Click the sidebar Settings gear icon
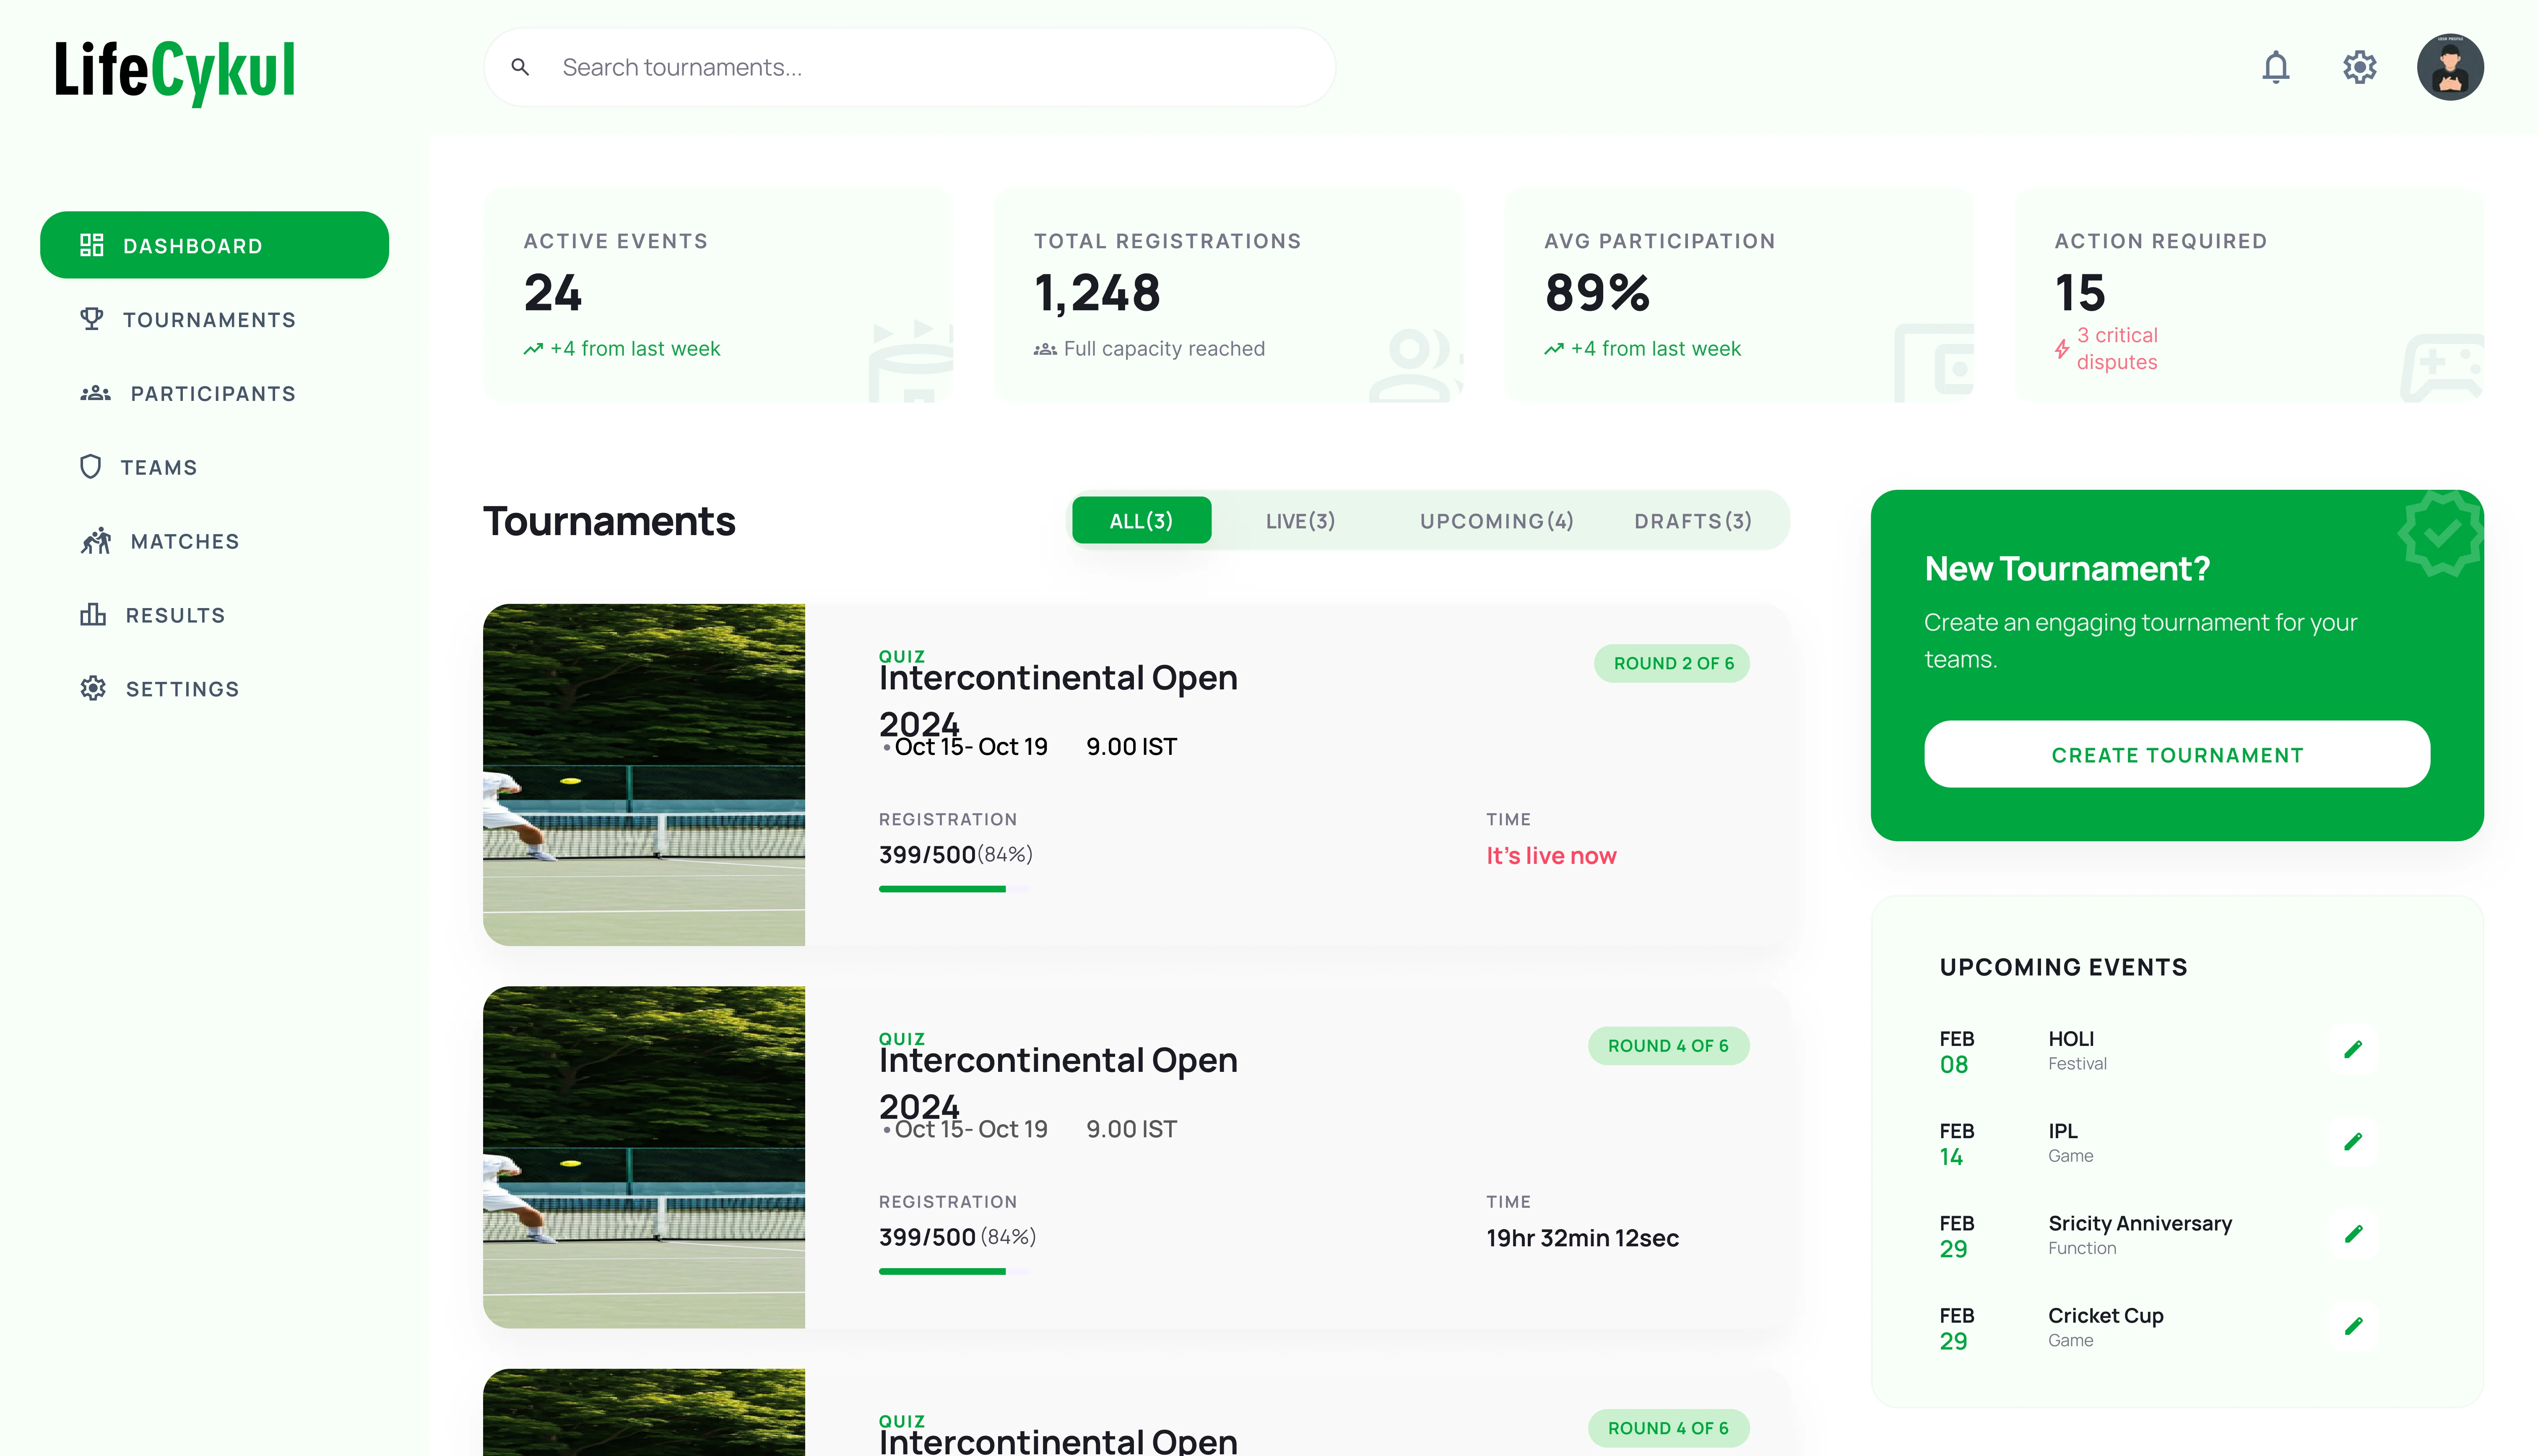 click(x=93, y=688)
